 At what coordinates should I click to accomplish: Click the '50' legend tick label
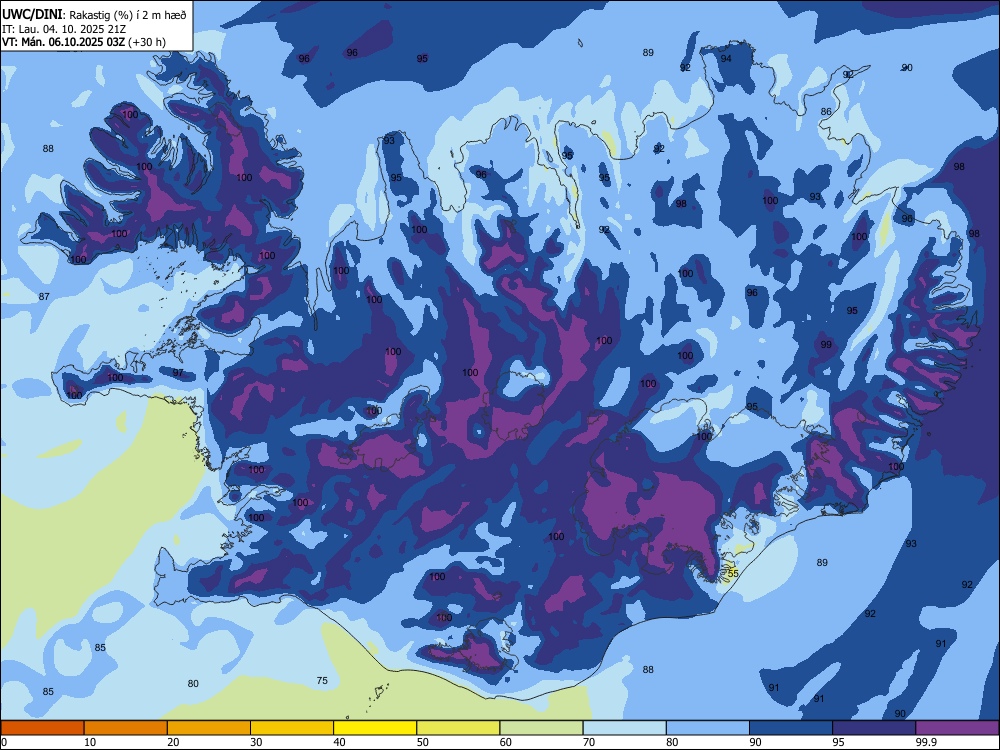(422, 742)
